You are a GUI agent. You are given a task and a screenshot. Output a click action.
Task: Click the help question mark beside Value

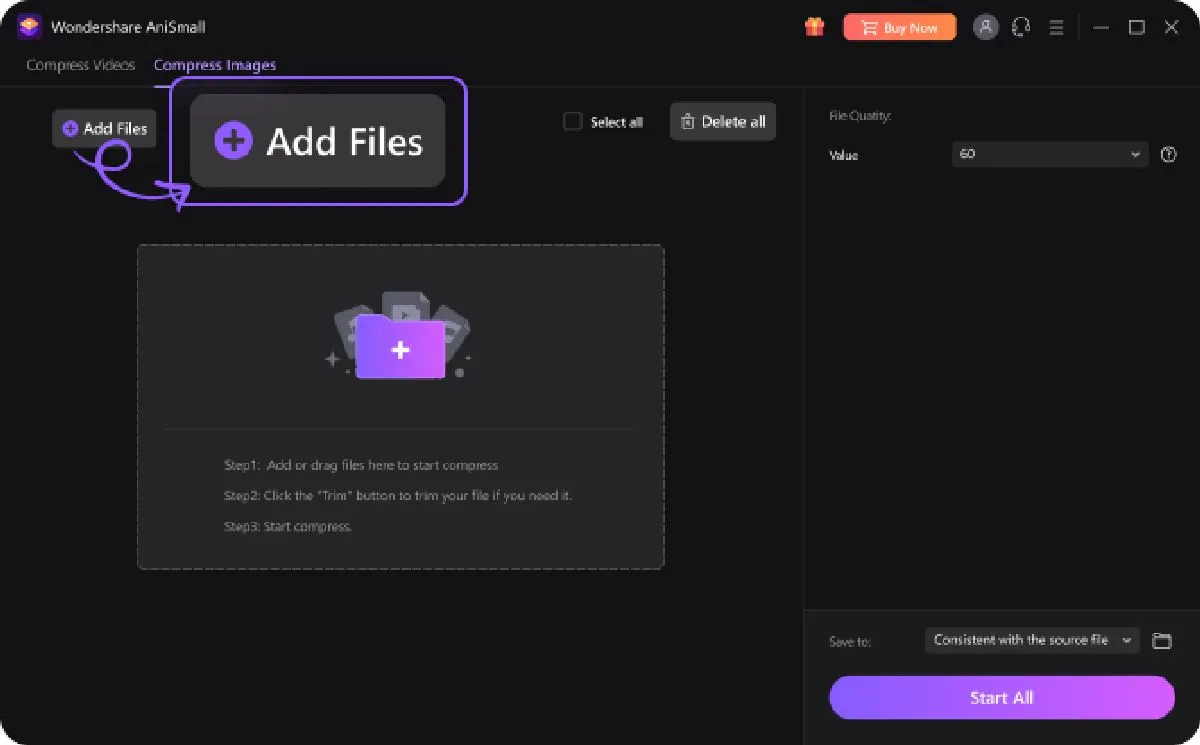[x=1168, y=155]
